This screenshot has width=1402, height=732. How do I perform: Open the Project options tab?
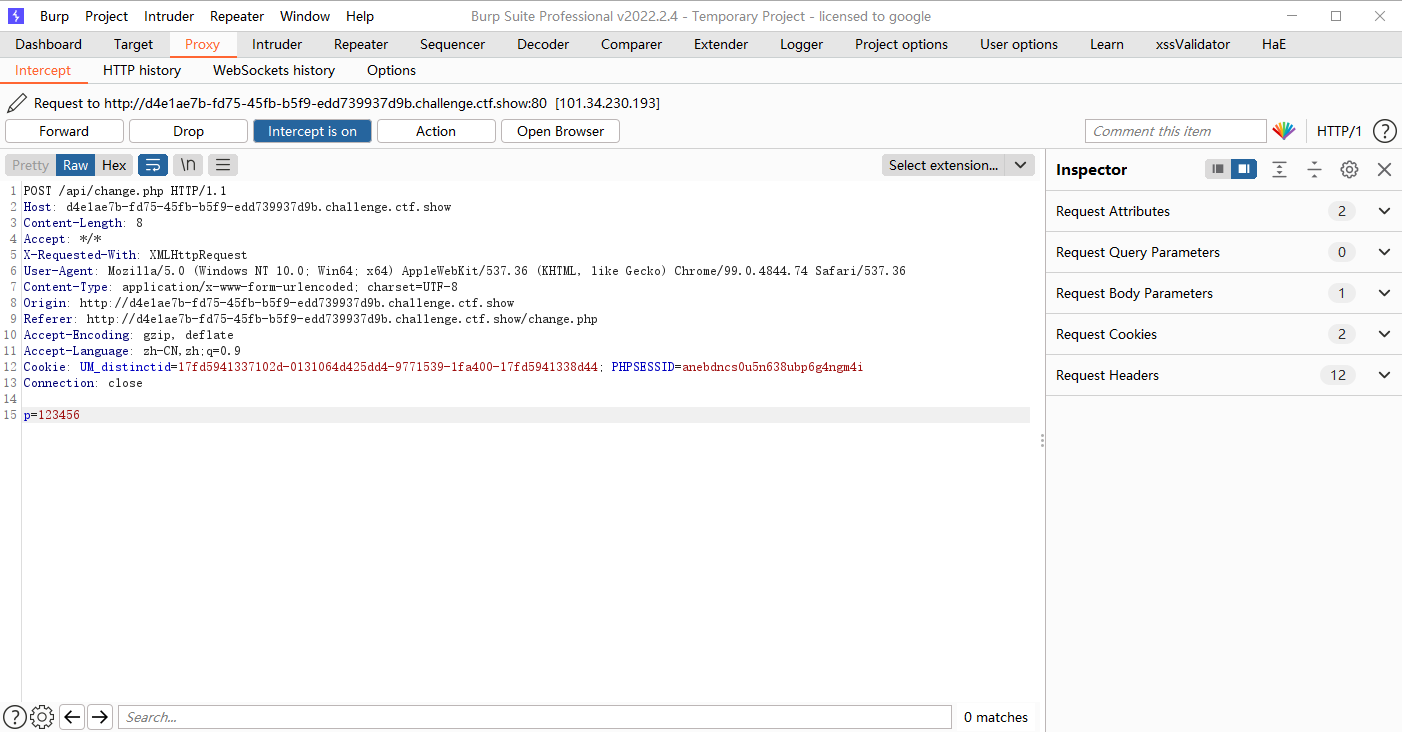pos(901,44)
